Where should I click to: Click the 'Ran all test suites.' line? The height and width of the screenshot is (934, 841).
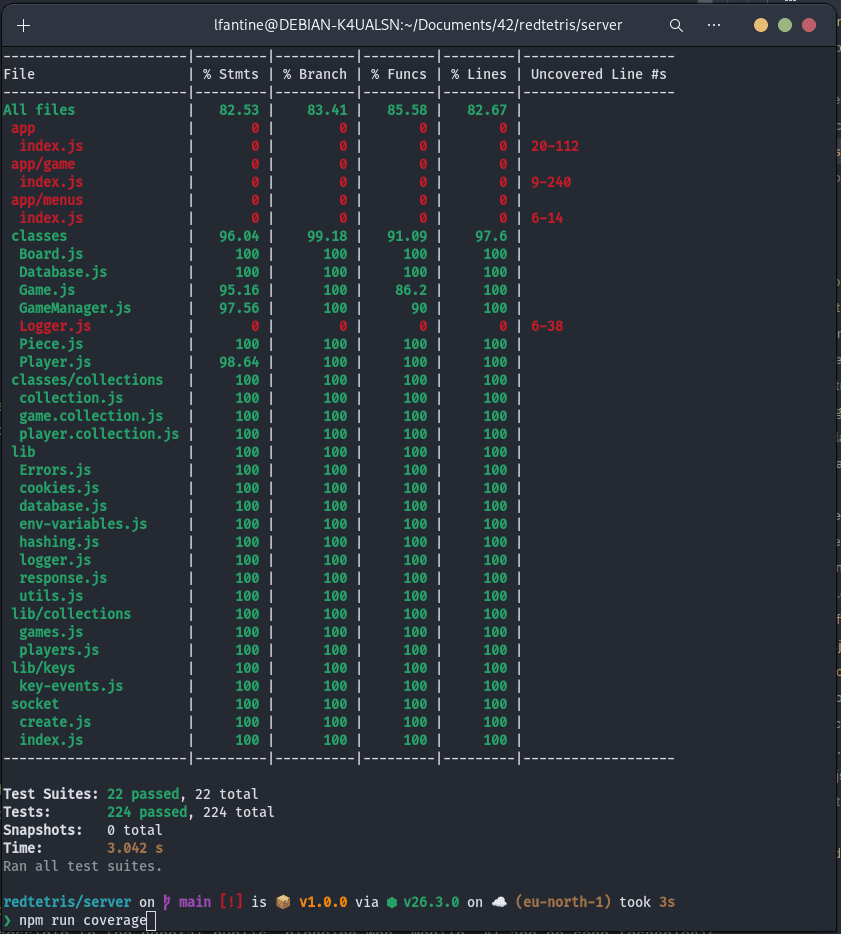coord(83,866)
